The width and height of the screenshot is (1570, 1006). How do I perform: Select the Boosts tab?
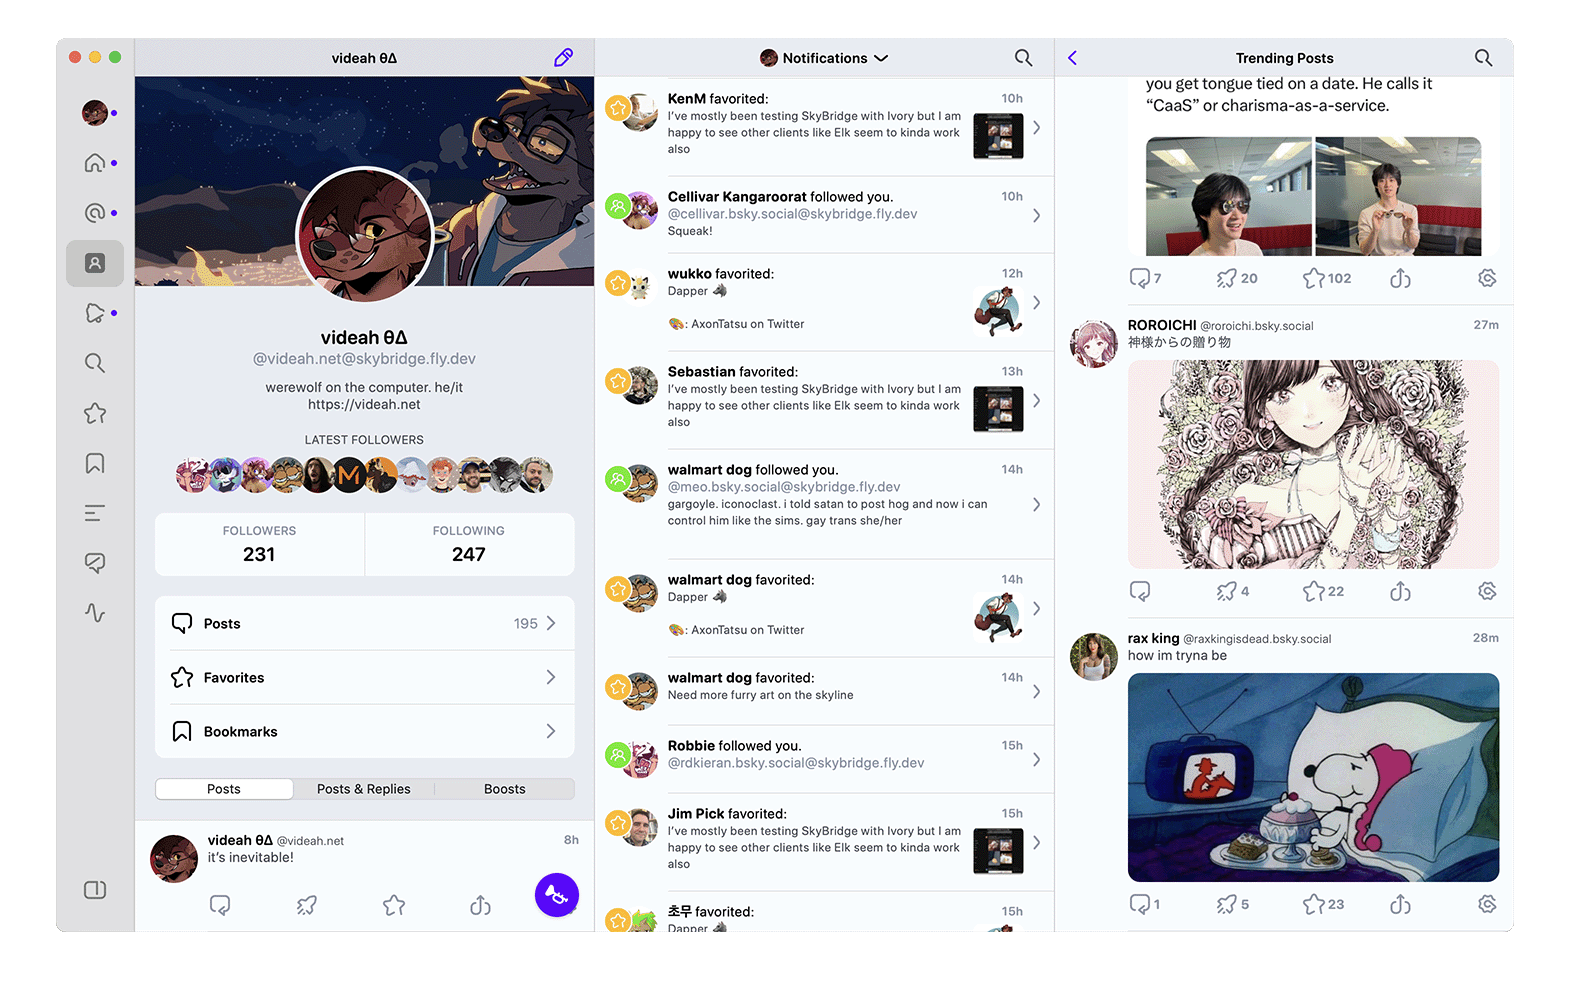pos(504,789)
